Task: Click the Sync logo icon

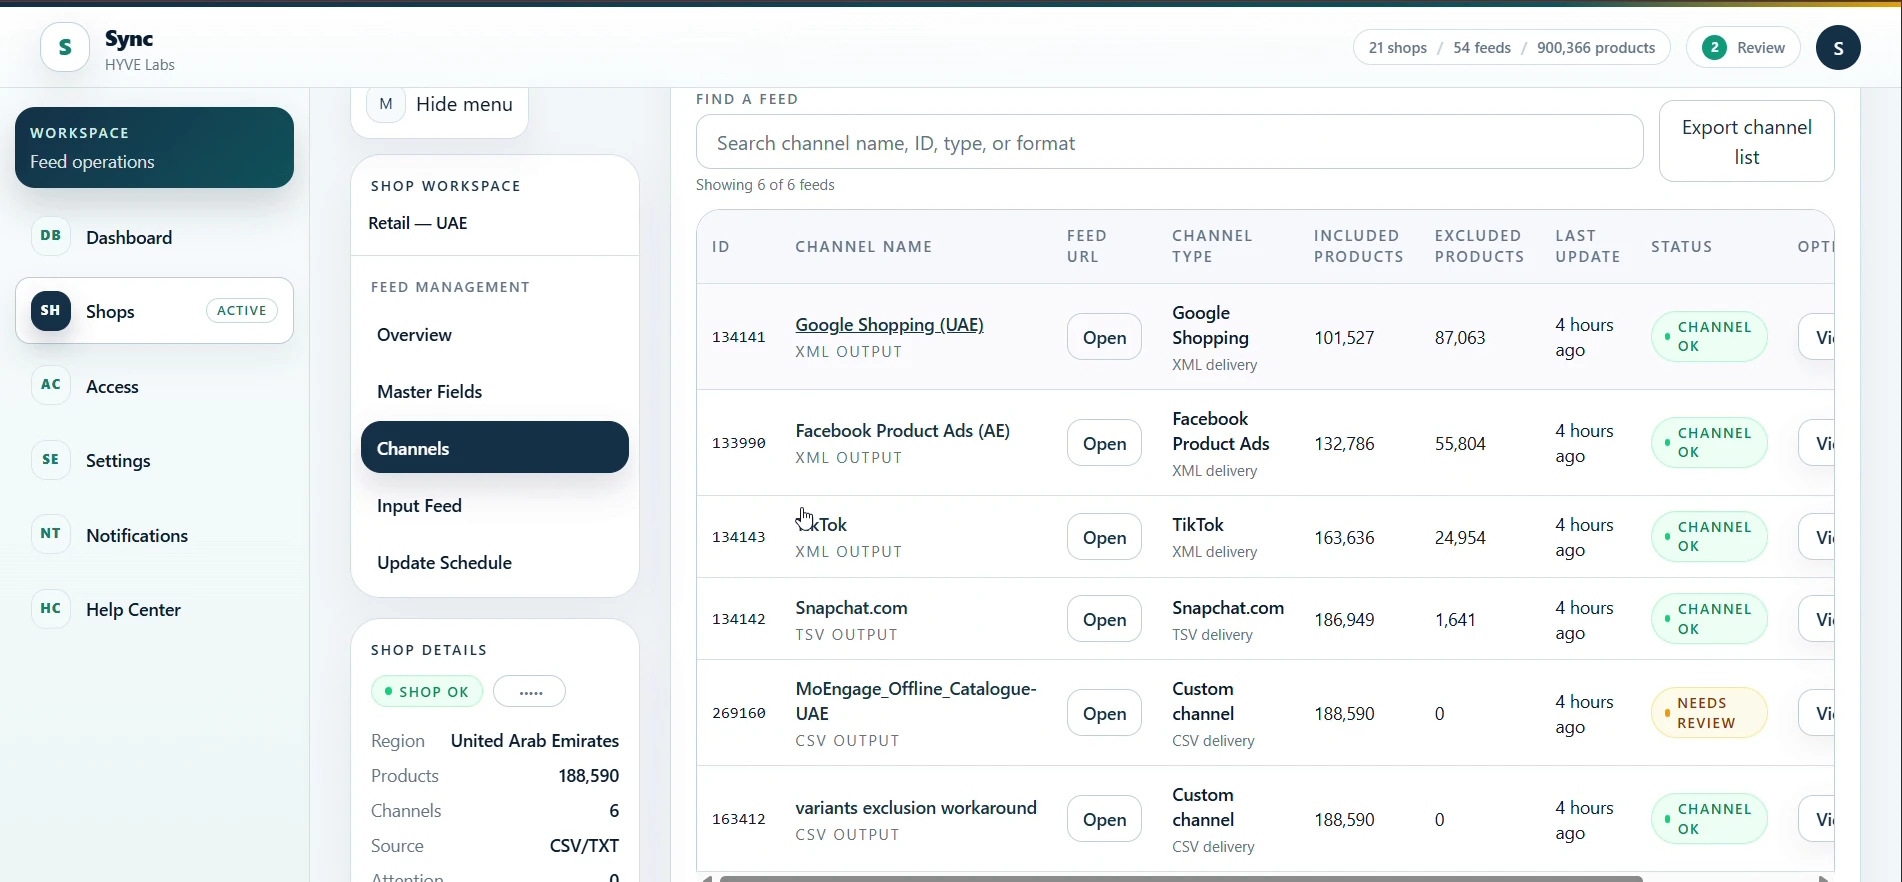Action: pos(65,47)
